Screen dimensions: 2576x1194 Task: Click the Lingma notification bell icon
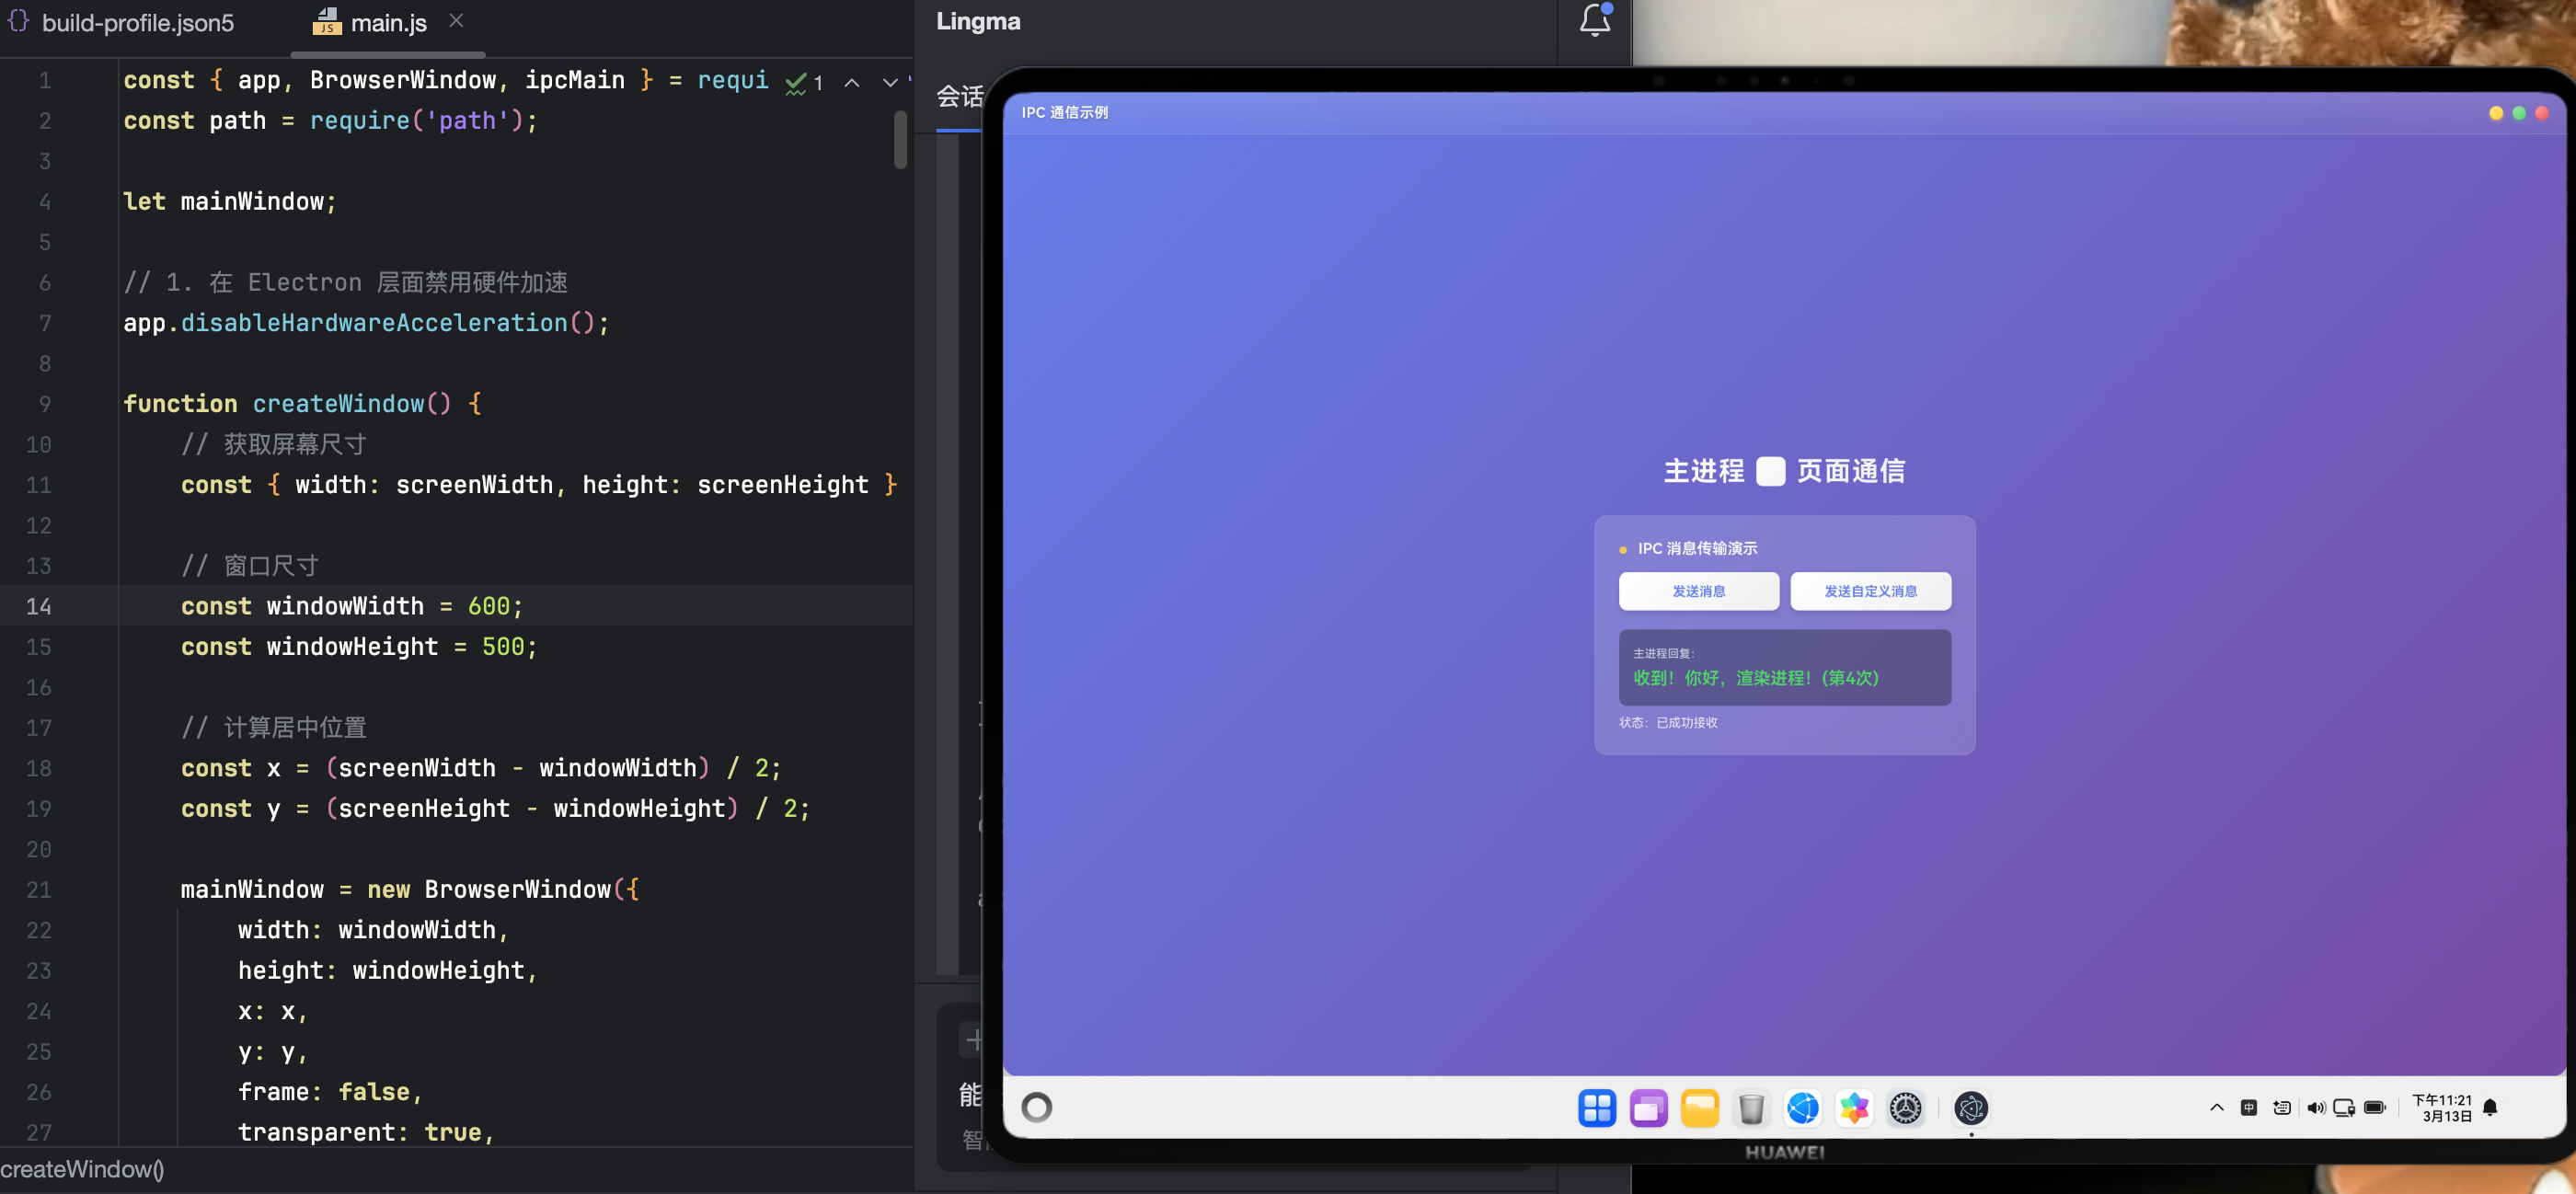(1594, 20)
